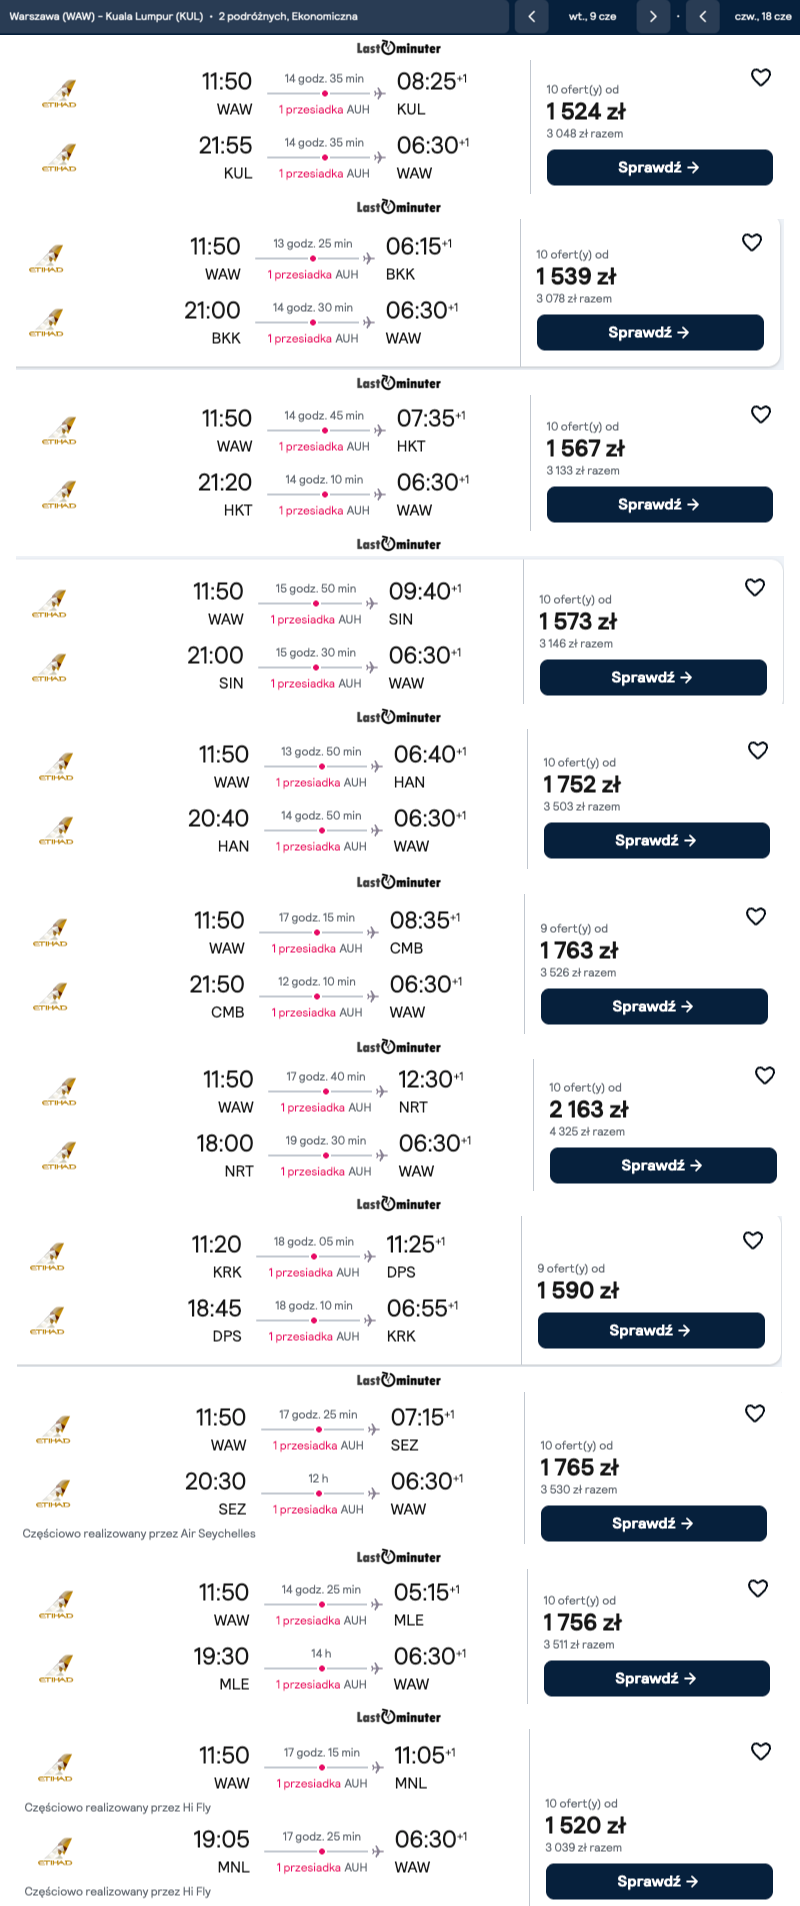Favorite the Bangkok 1 539 zł offer
The height and width of the screenshot is (1906, 800).
point(752,243)
